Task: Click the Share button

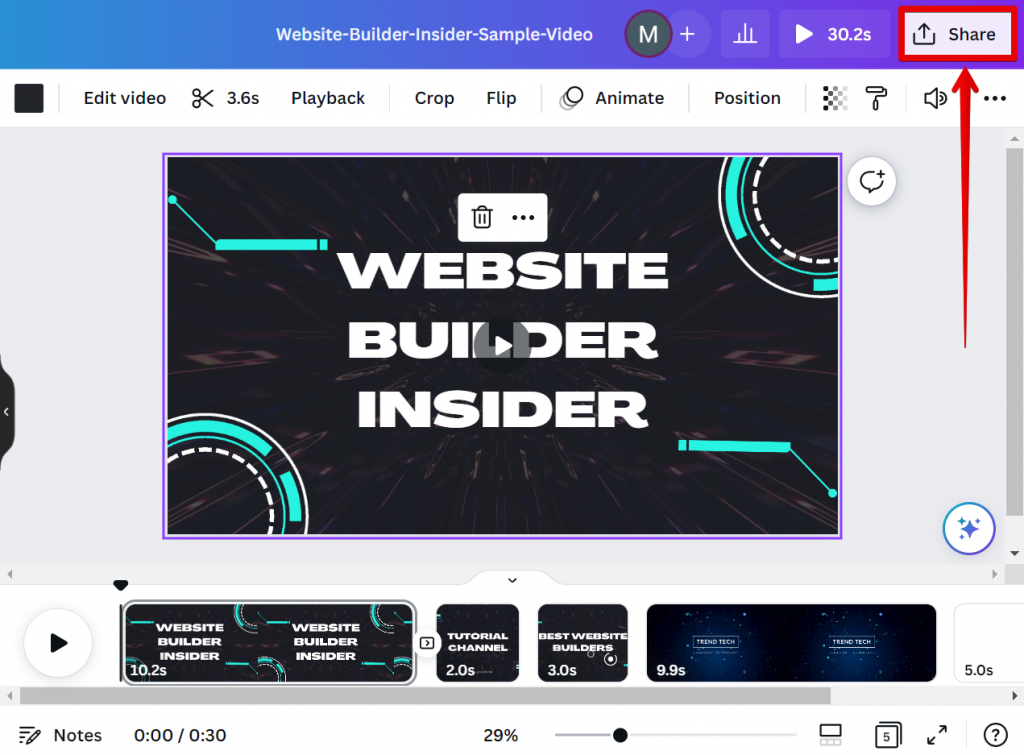Action: (x=956, y=33)
